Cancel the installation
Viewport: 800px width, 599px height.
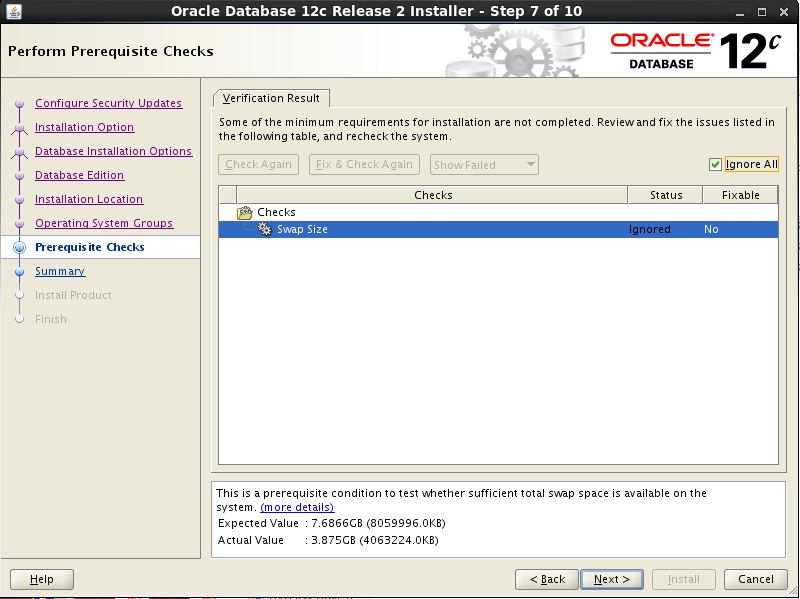coord(756,579)
